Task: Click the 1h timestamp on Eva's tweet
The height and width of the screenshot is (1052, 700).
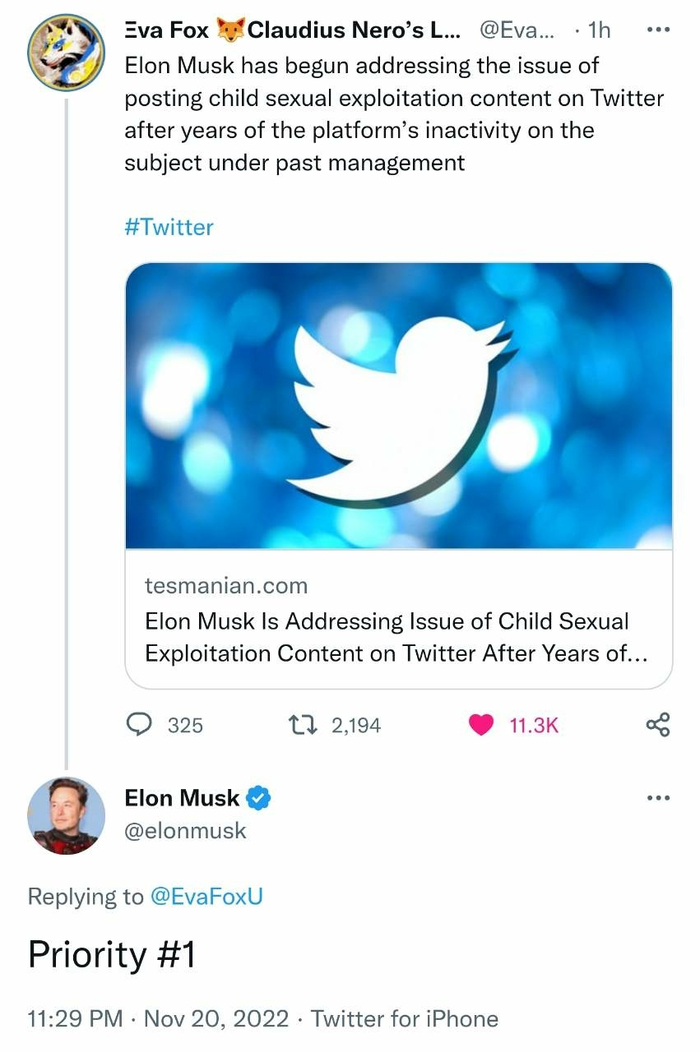Action: 599,30
